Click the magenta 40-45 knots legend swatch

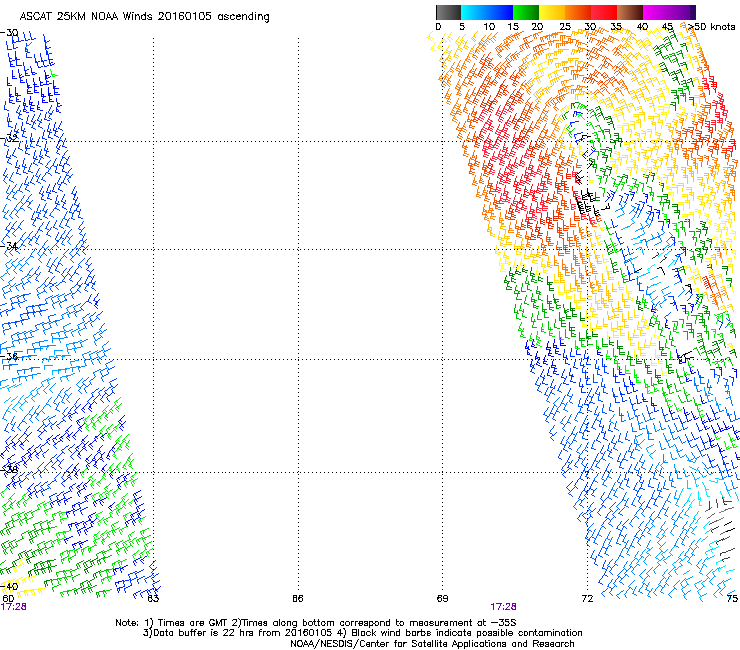[656, 12]
